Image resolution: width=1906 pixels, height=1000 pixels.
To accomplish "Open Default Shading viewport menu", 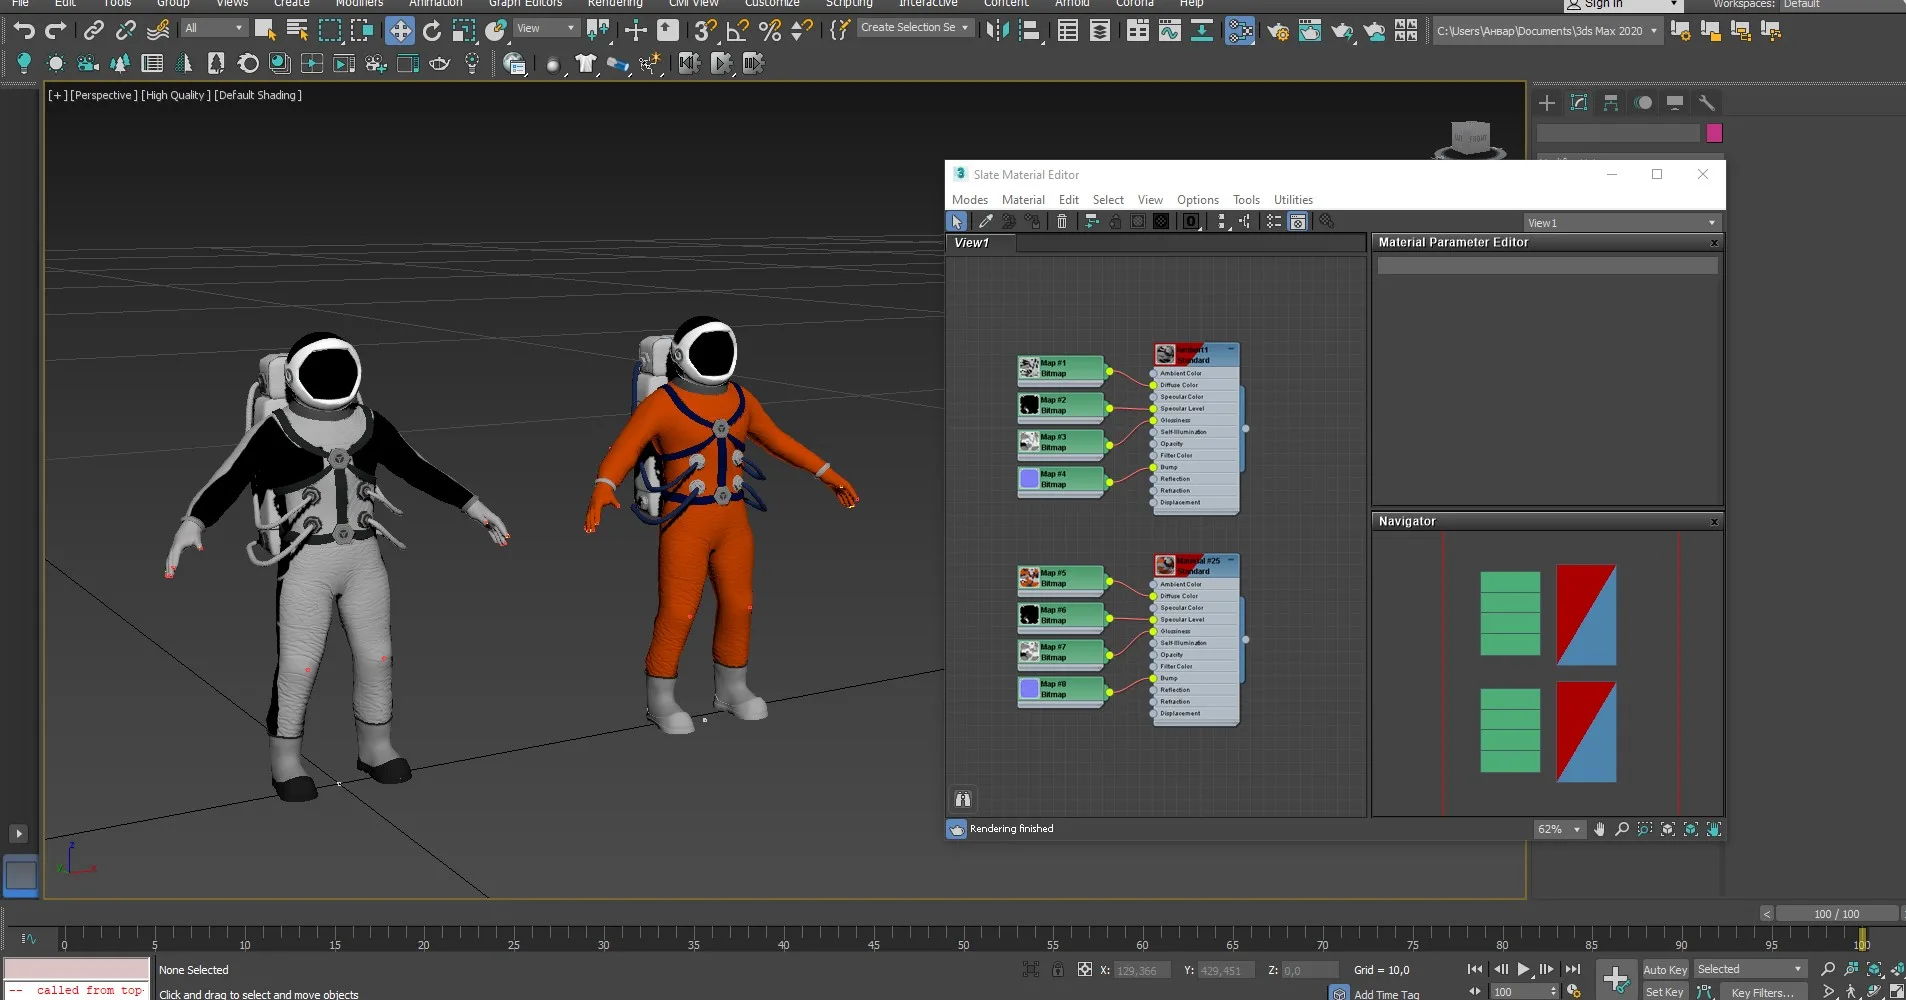I will tap(258, 95).
